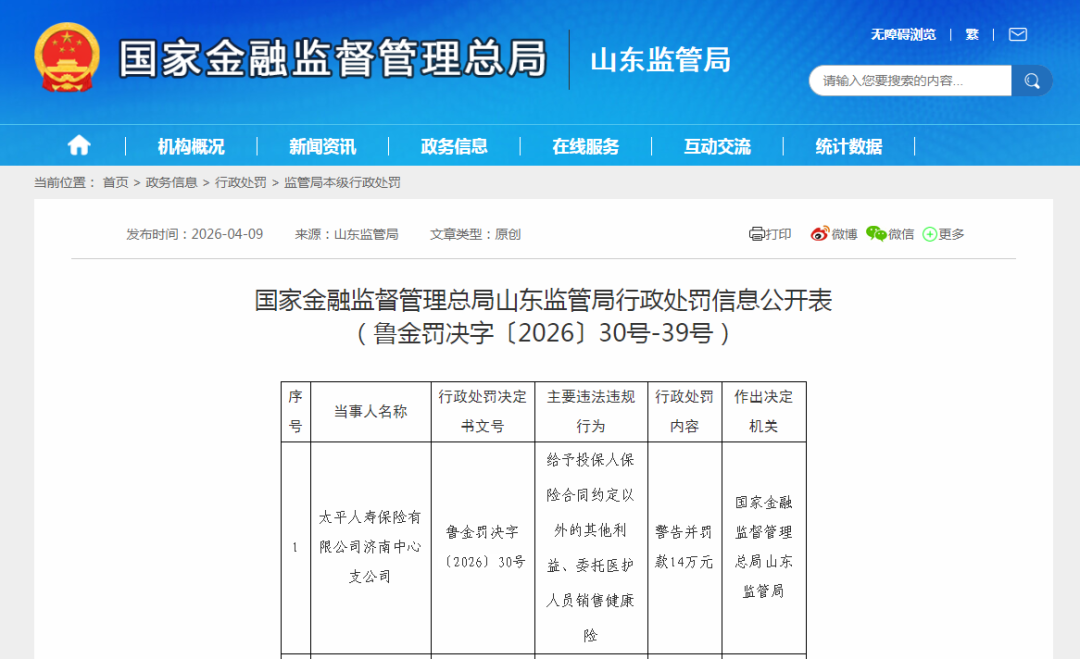Click the printer icon for 打印
Screen dimensions: 1080x659
pyautogui.click(x=756, y=234)
